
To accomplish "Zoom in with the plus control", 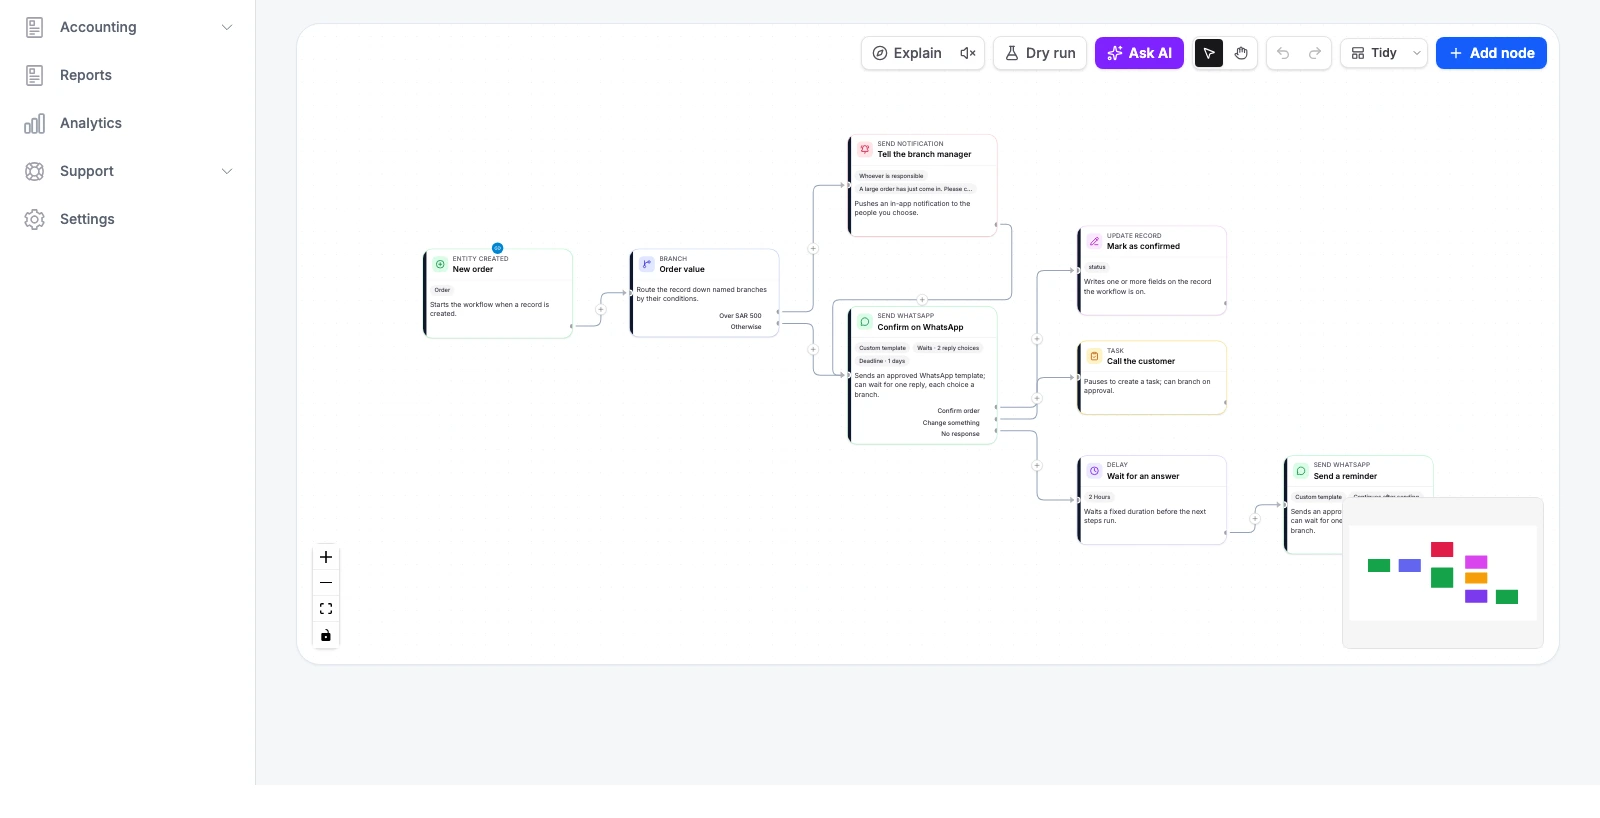I will pos(326,557).
